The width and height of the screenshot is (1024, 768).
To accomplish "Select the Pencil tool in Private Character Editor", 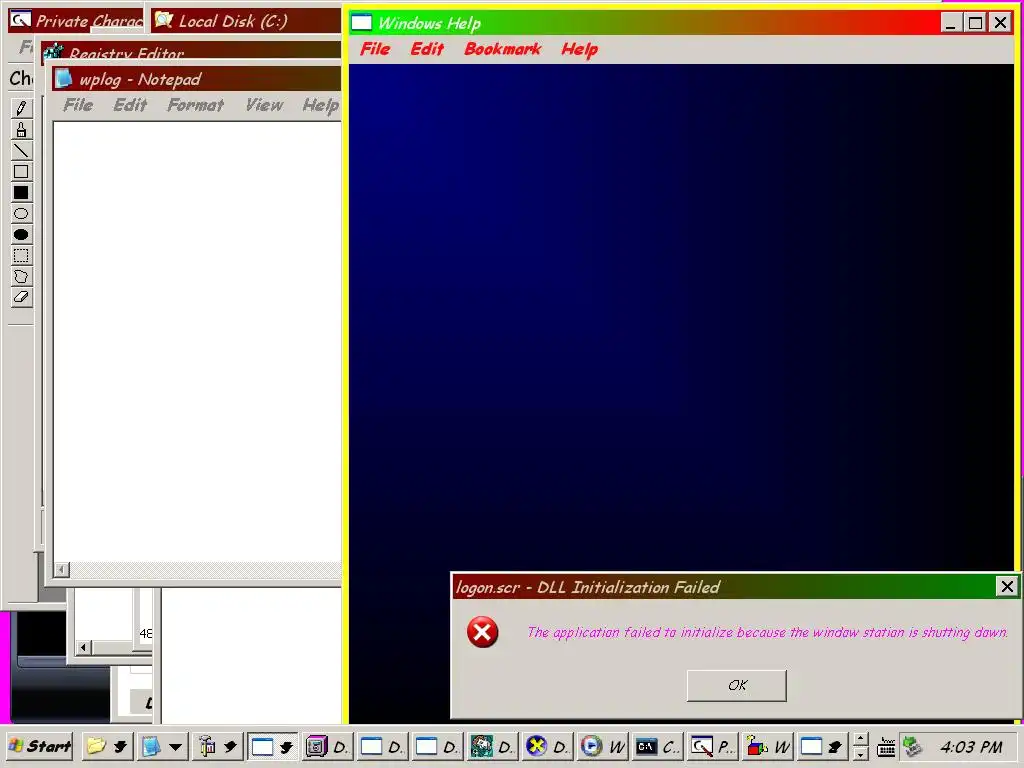I will 21,108.
